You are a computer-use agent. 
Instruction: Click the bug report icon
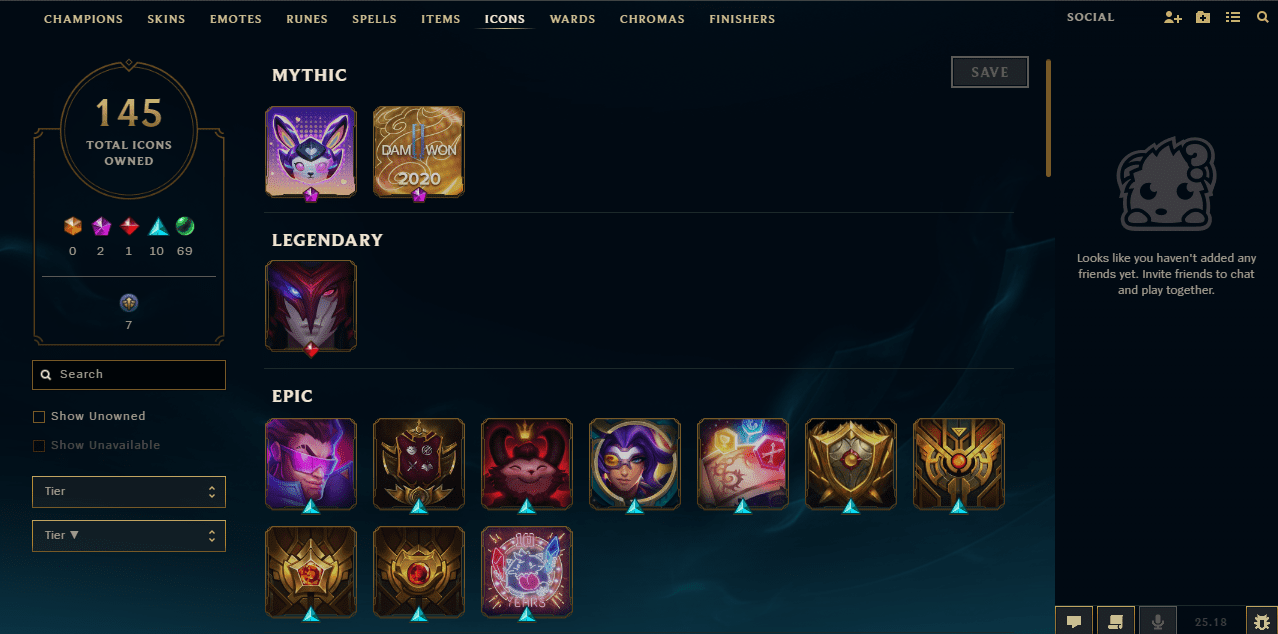coord(1261,621)
